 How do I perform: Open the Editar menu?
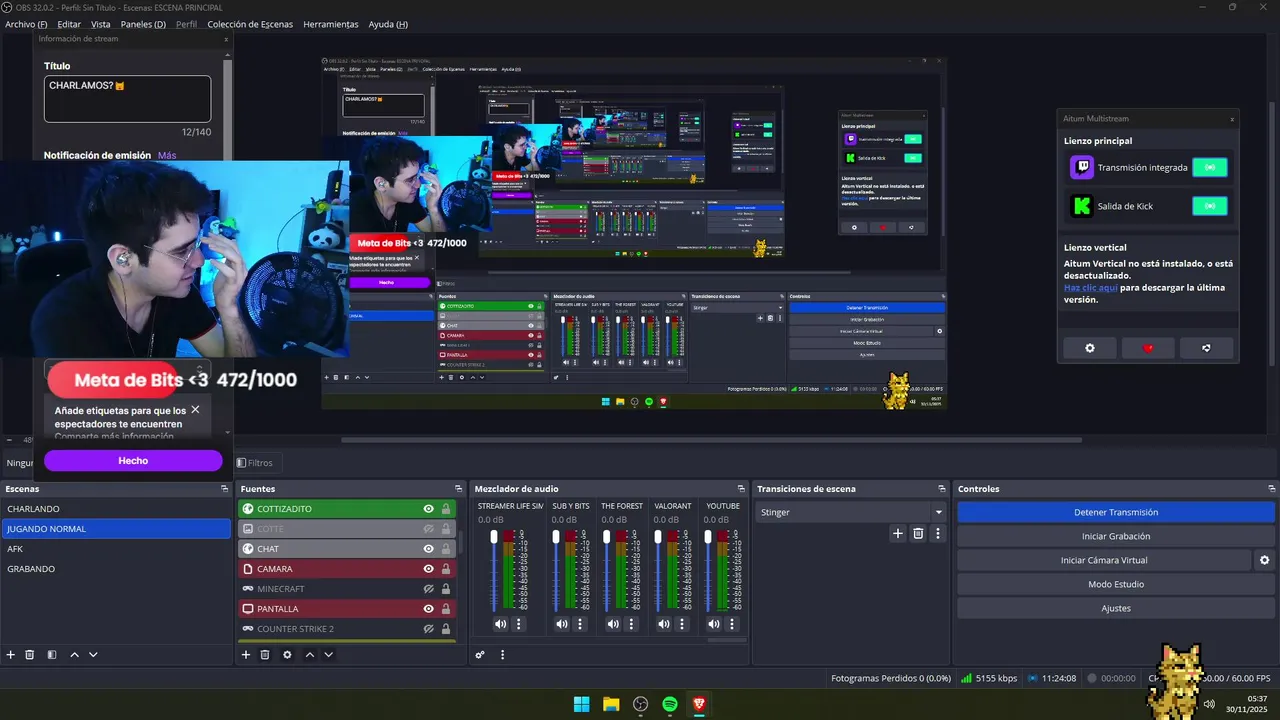[x=69, y=24]
